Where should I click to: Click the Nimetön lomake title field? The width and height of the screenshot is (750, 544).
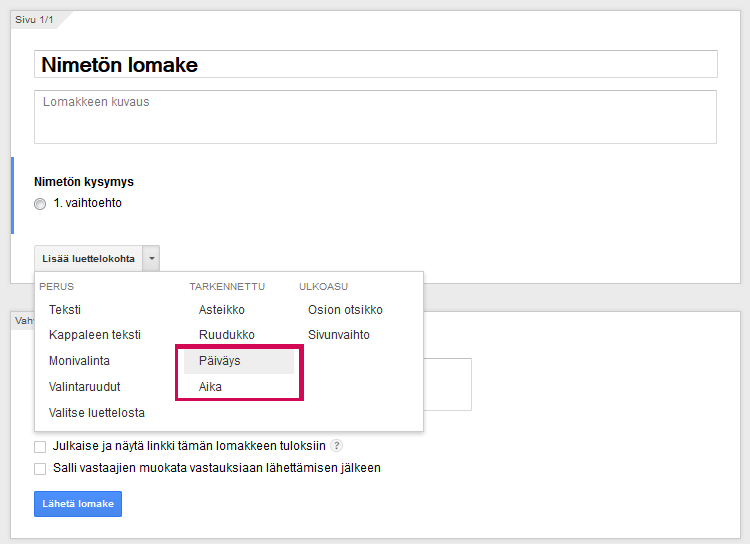pyautogui.click(x=375, y=65)
